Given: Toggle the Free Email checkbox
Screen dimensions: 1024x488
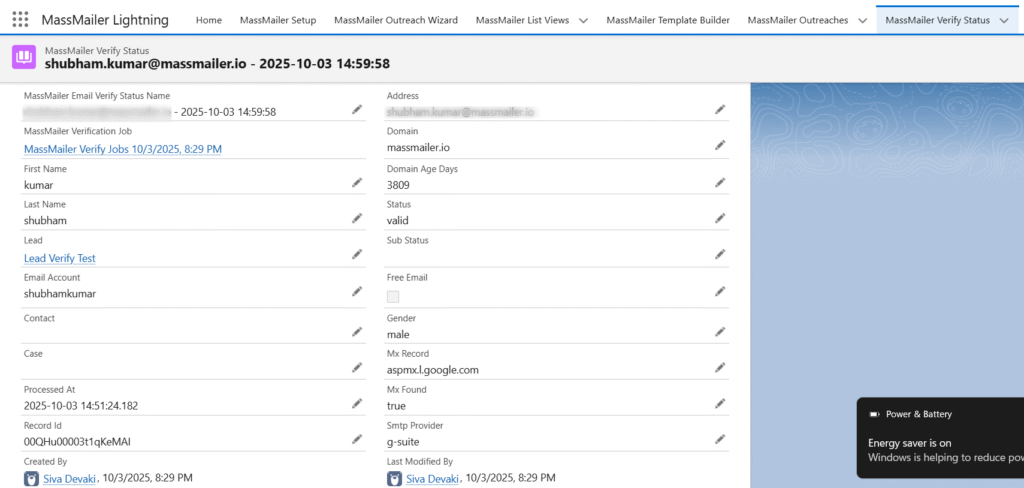Looking at the screenshot, I should 393,297.
